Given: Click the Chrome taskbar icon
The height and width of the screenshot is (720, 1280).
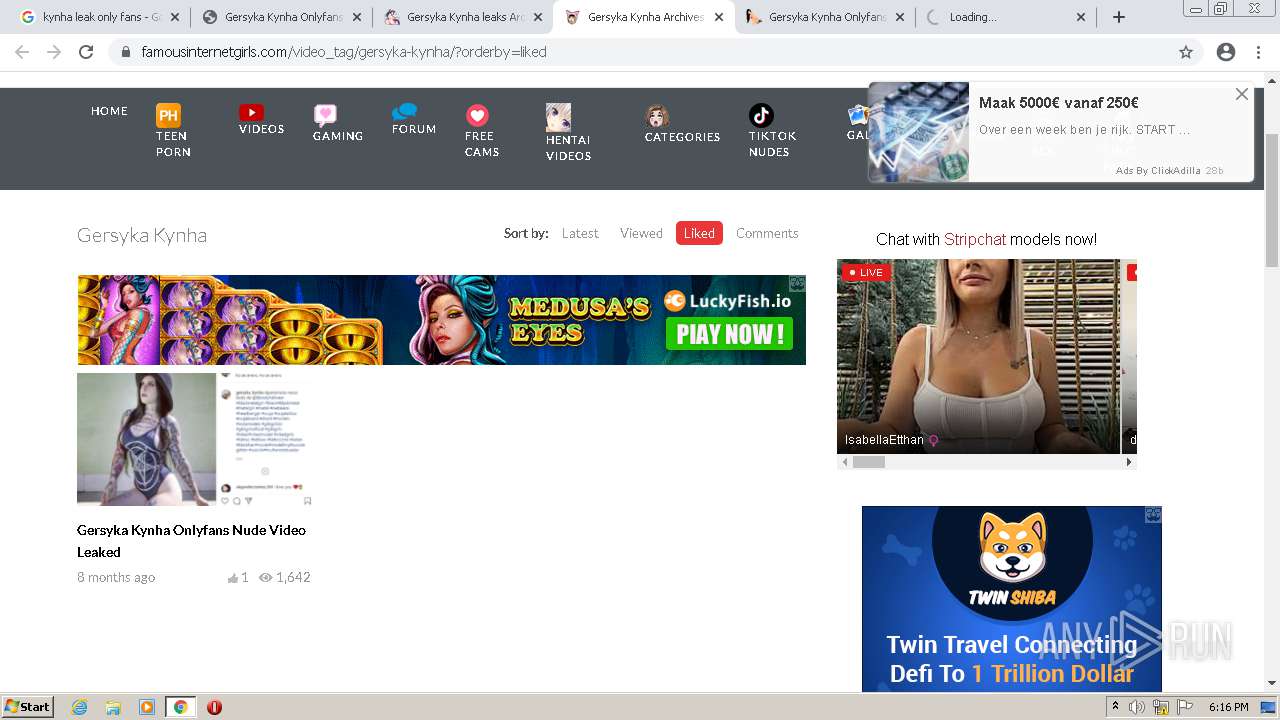Looking at the screenshot, I should click(x=180, y=707).
